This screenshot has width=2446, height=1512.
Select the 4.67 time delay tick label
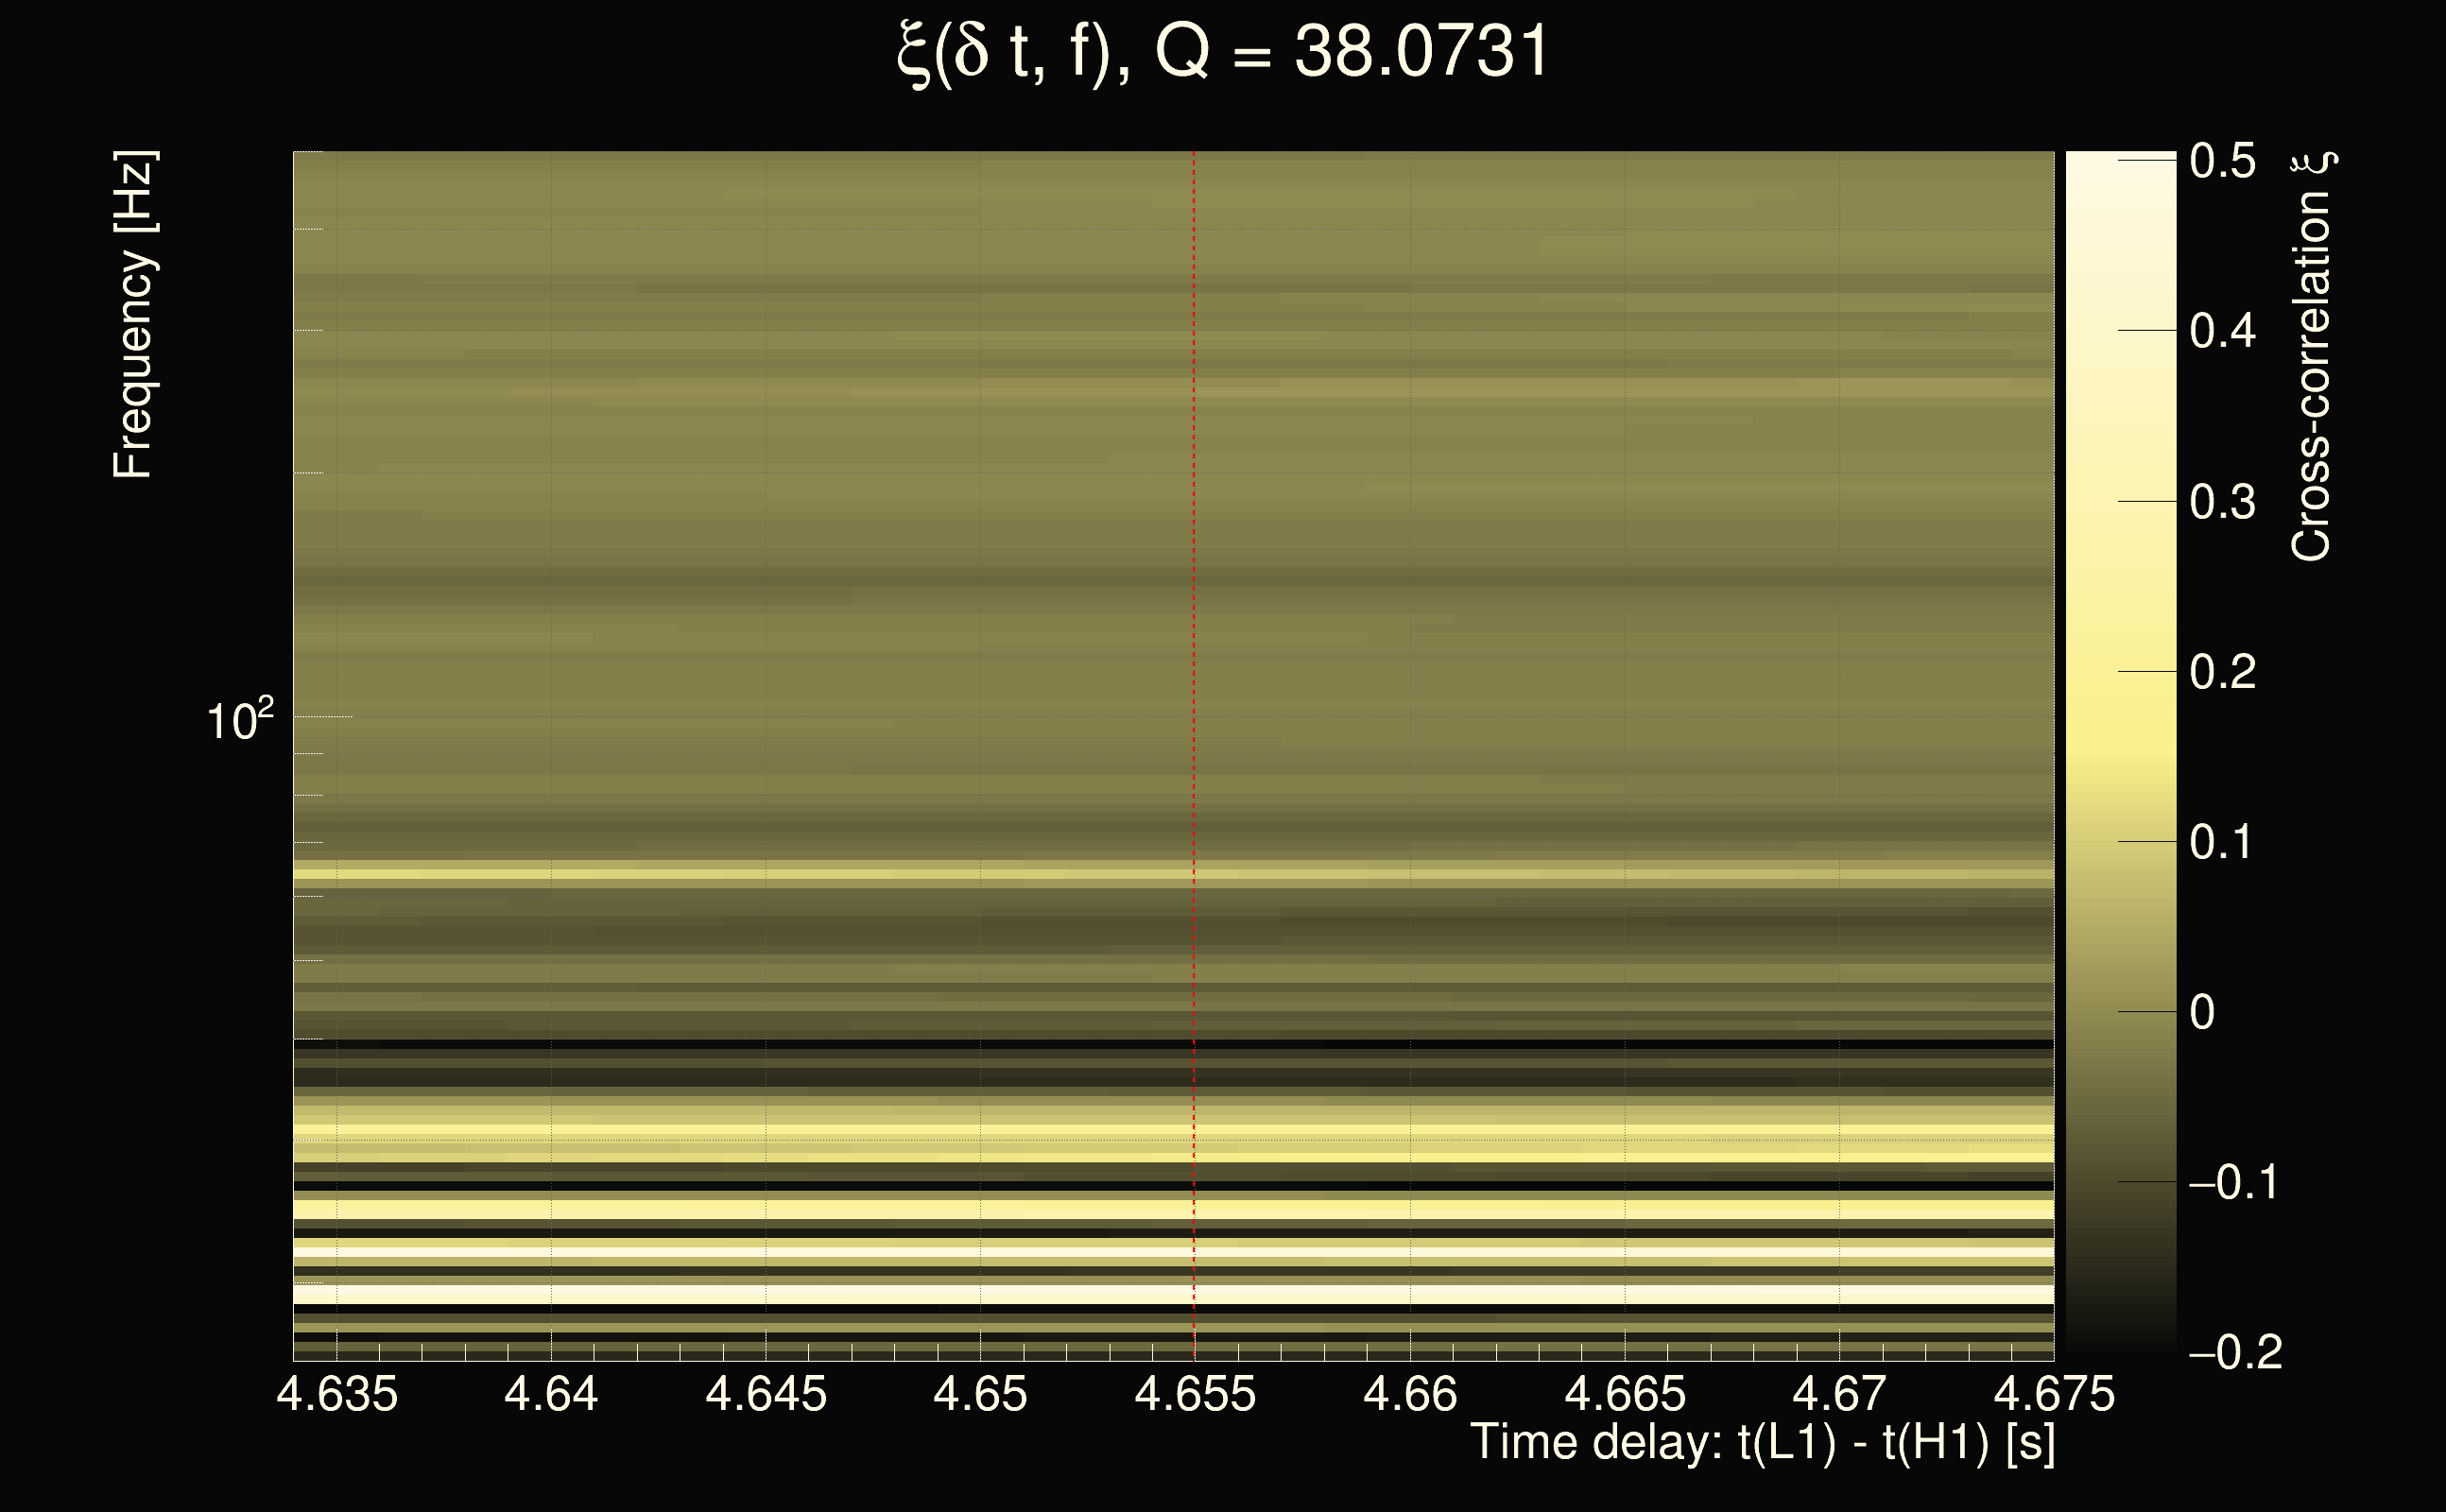point(1839,1394)
